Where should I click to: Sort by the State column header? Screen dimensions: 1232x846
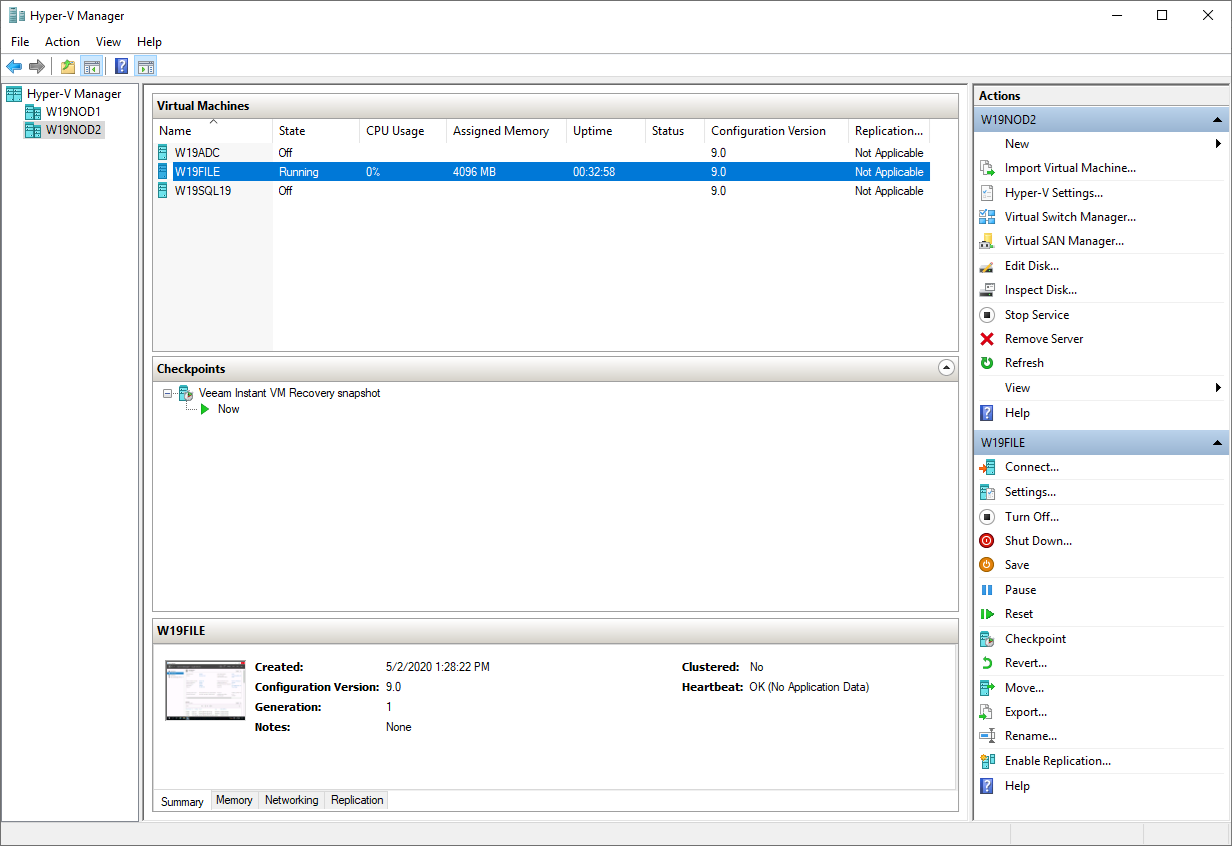[x=316, y=131]
